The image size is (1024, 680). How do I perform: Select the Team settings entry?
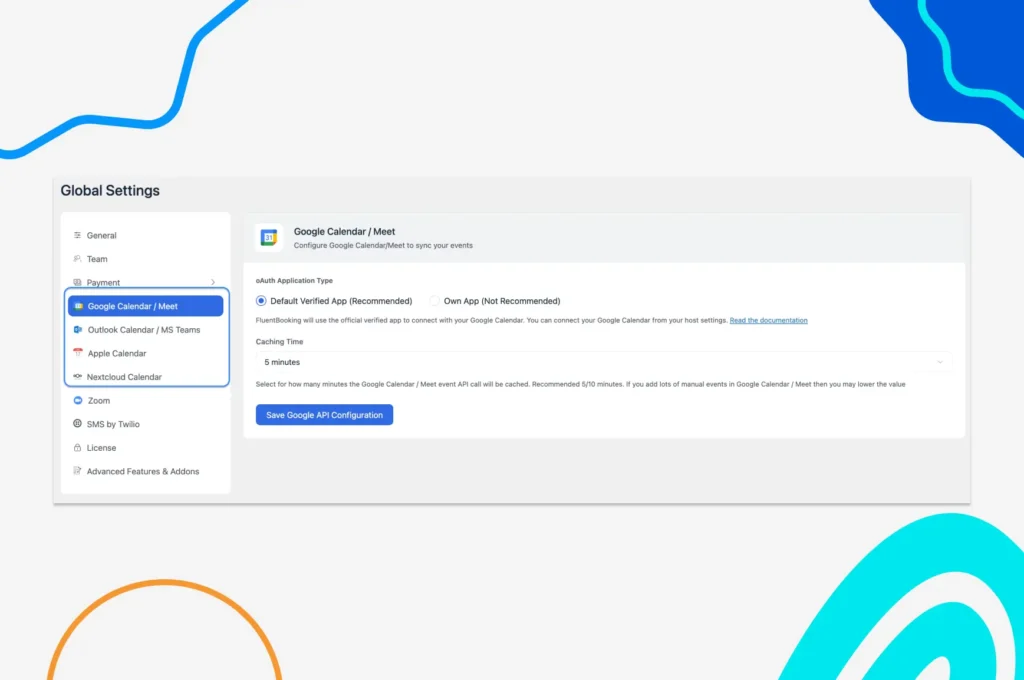pyautogui.click(x=94, y=258)
